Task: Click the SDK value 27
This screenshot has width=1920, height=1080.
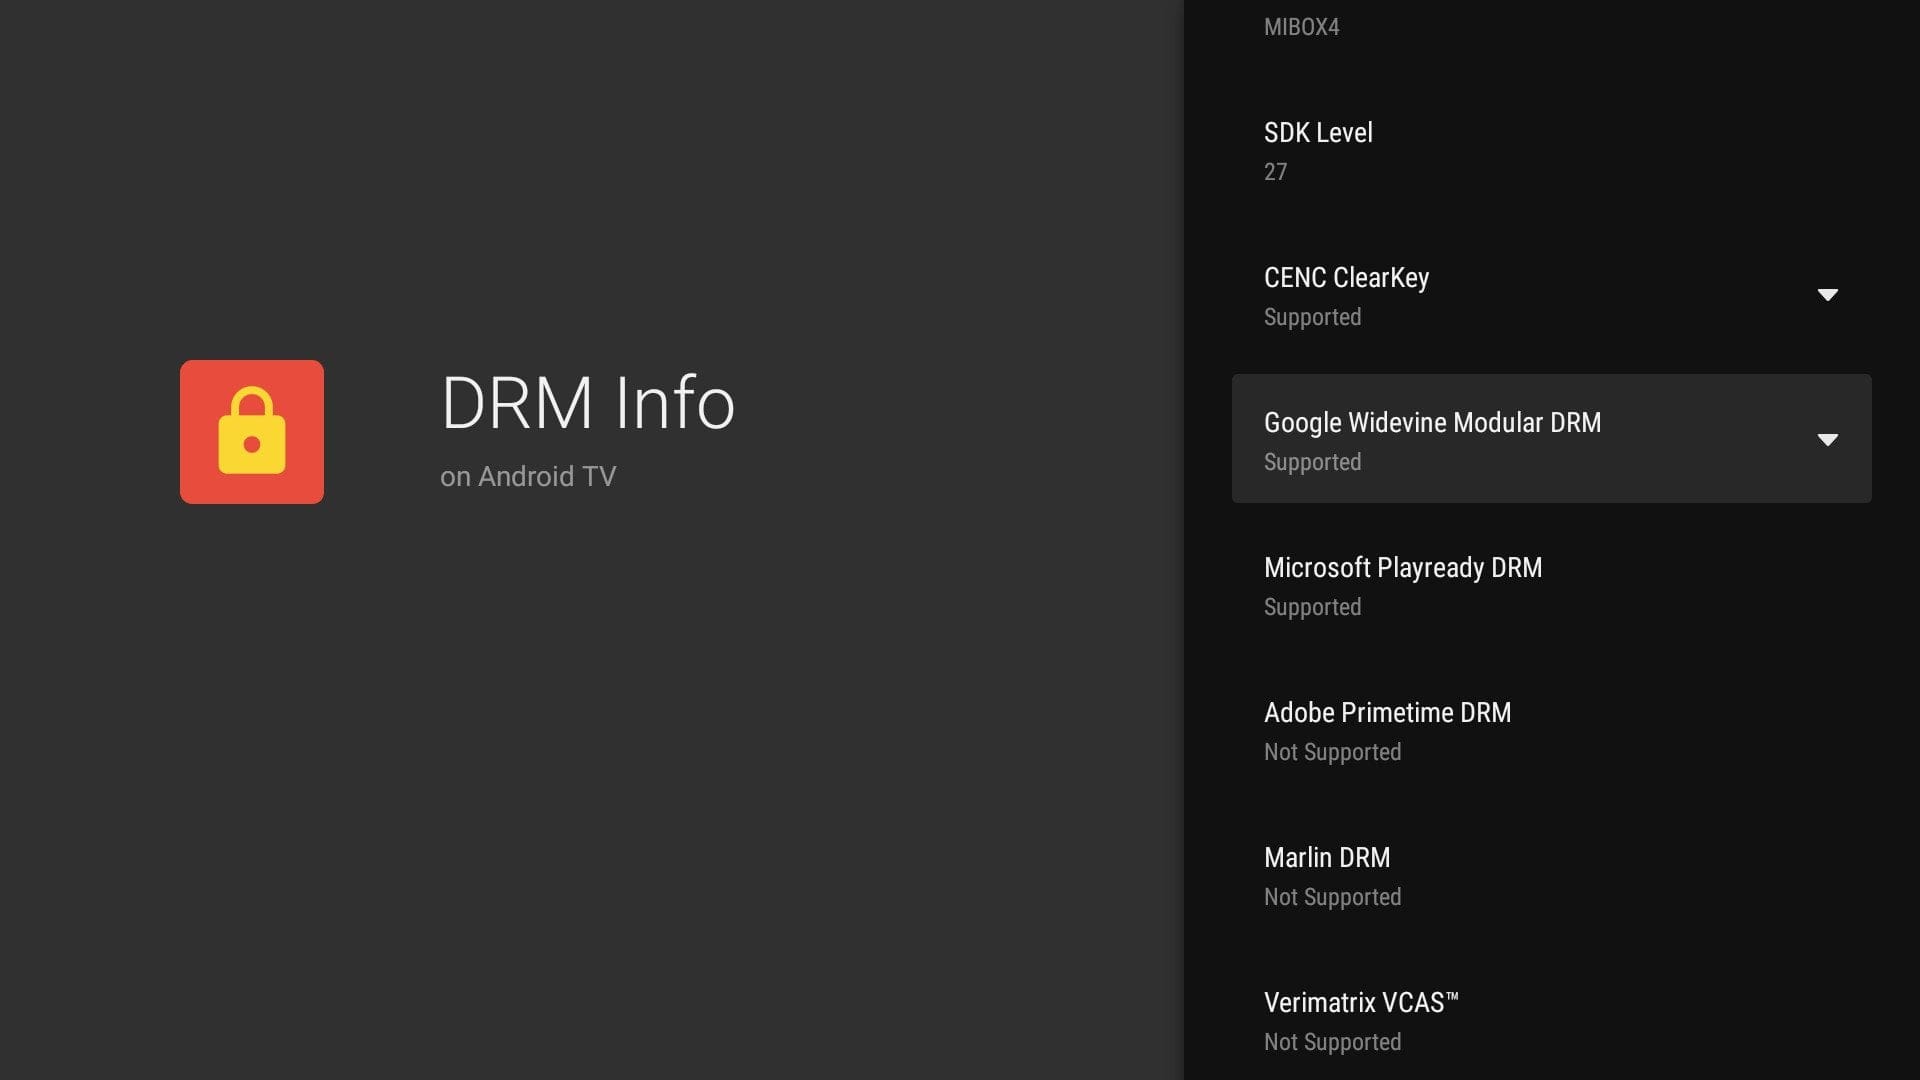Action: (1275, 172)
